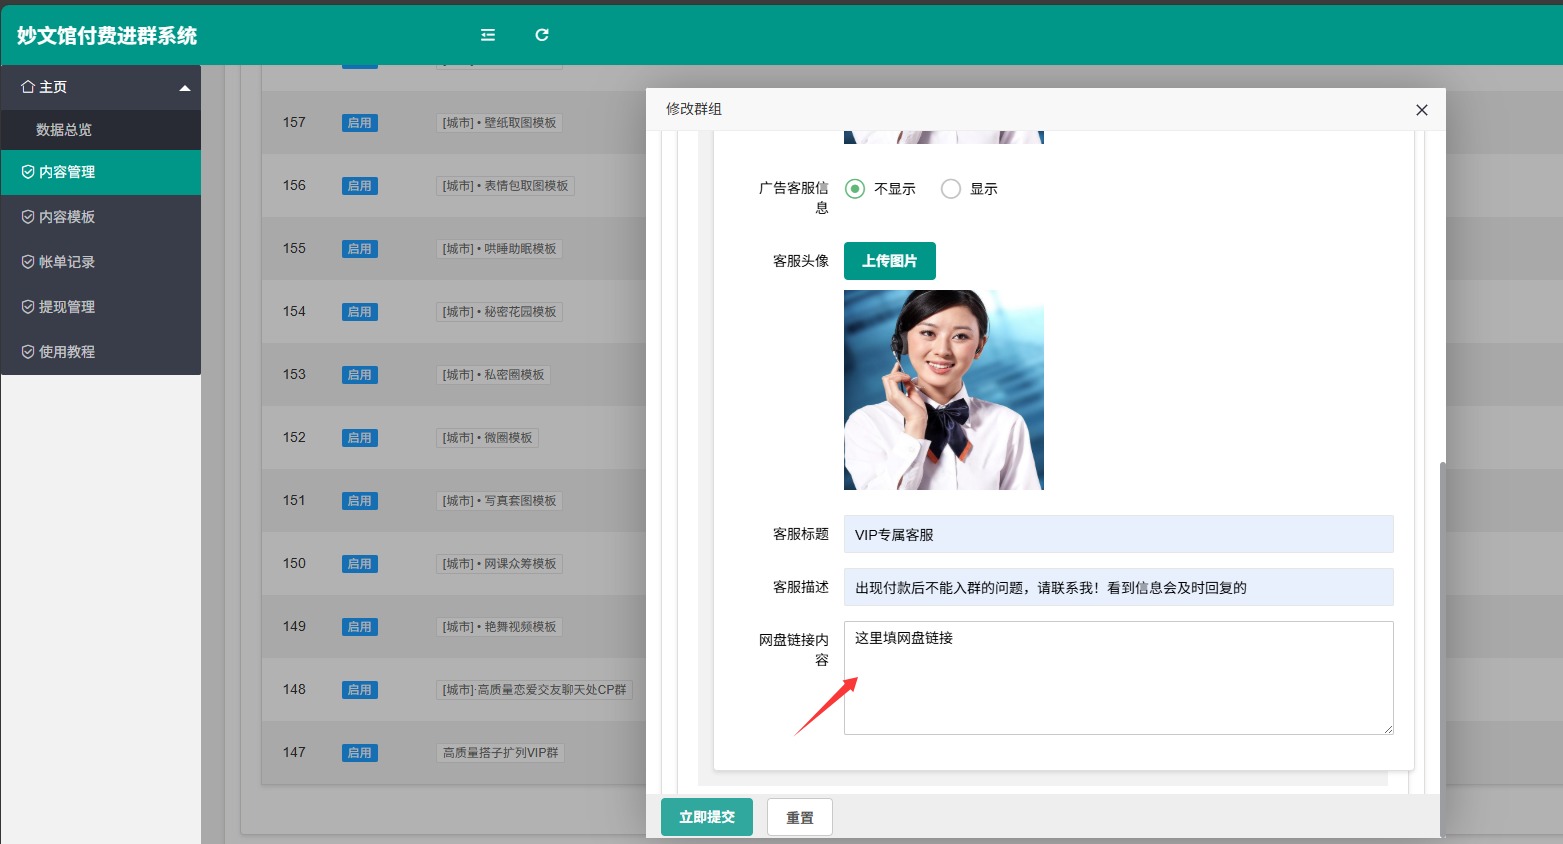Toggle 启用 status for row 157
Image resolution: width=1563 pixels, height=844 pixels.
(x=359, y=122)
